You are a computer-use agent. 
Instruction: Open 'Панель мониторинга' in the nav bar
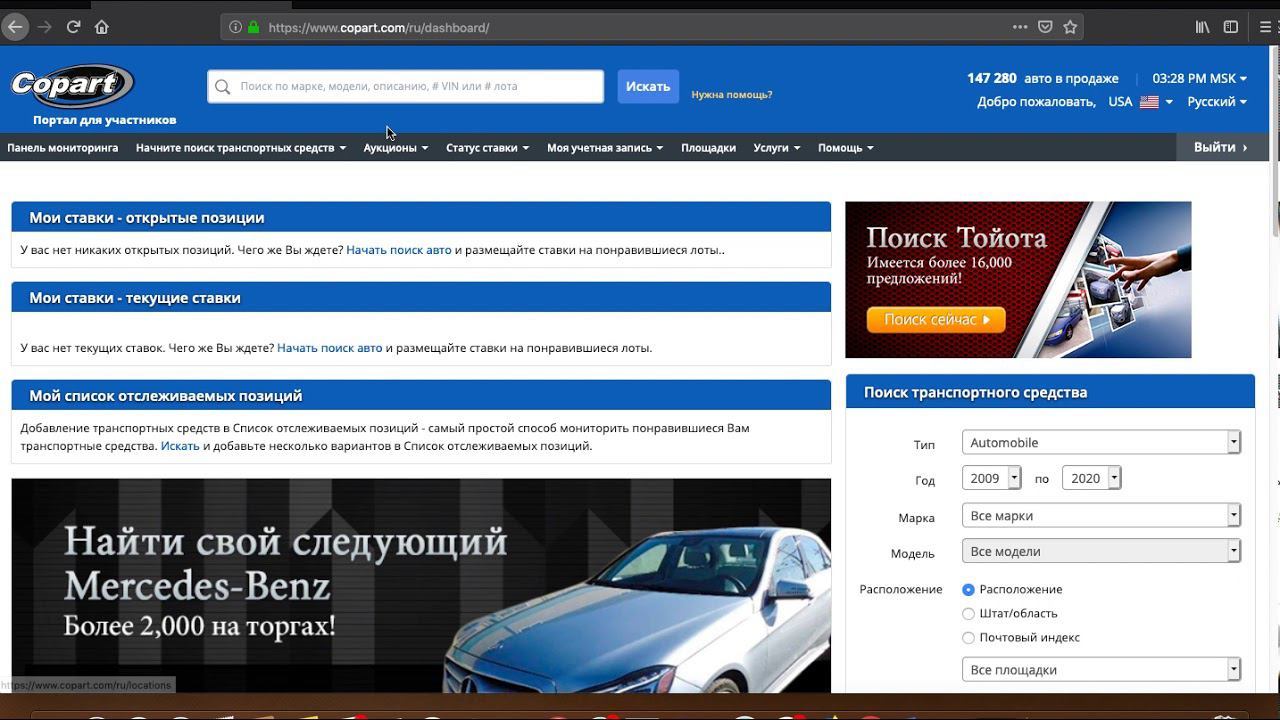[63, 148]
